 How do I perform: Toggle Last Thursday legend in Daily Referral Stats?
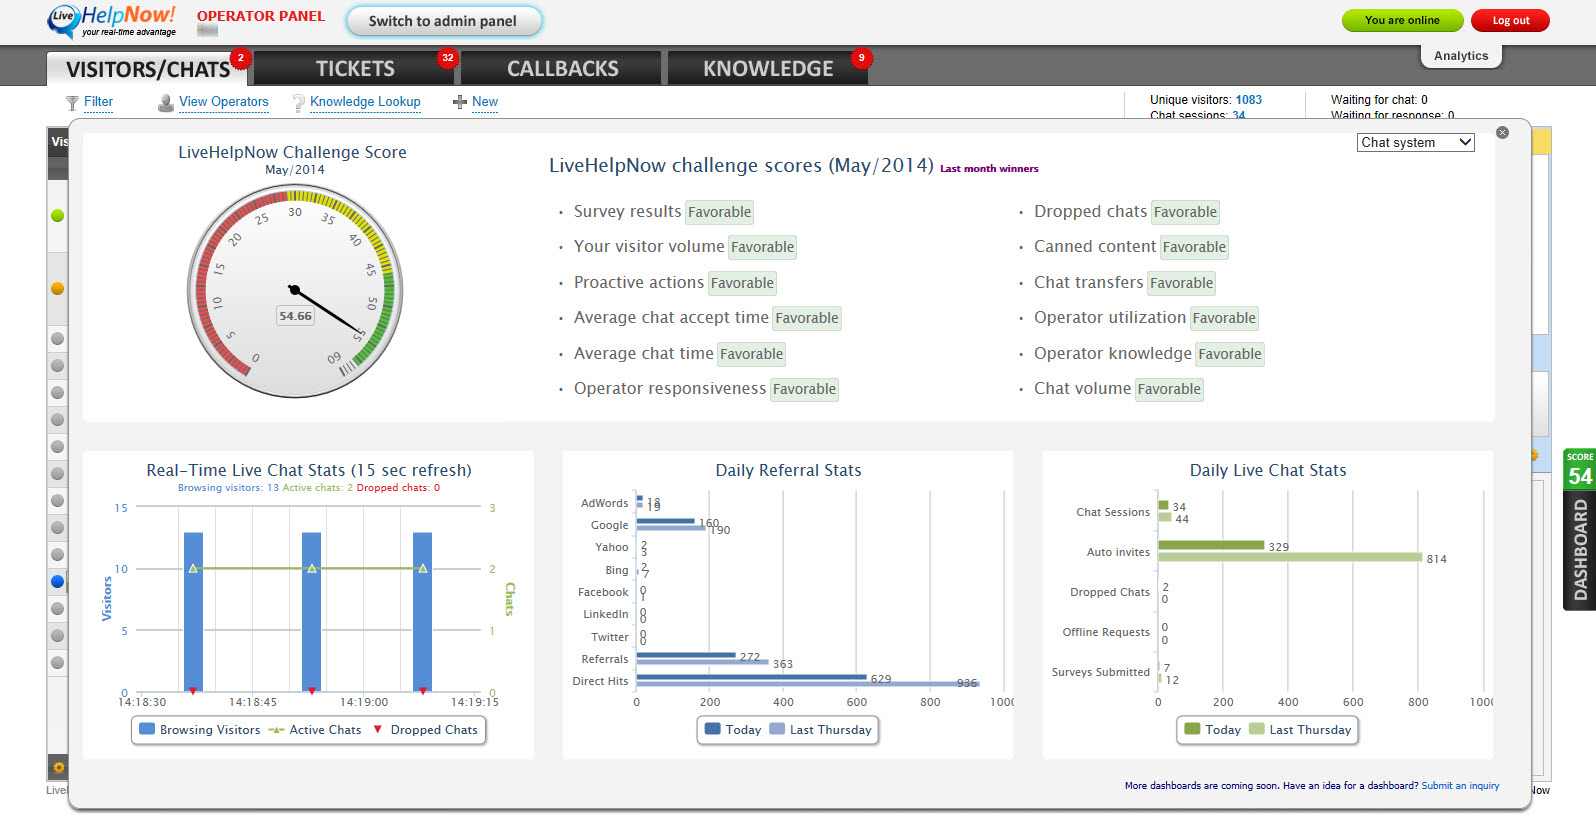click(821, 730)
